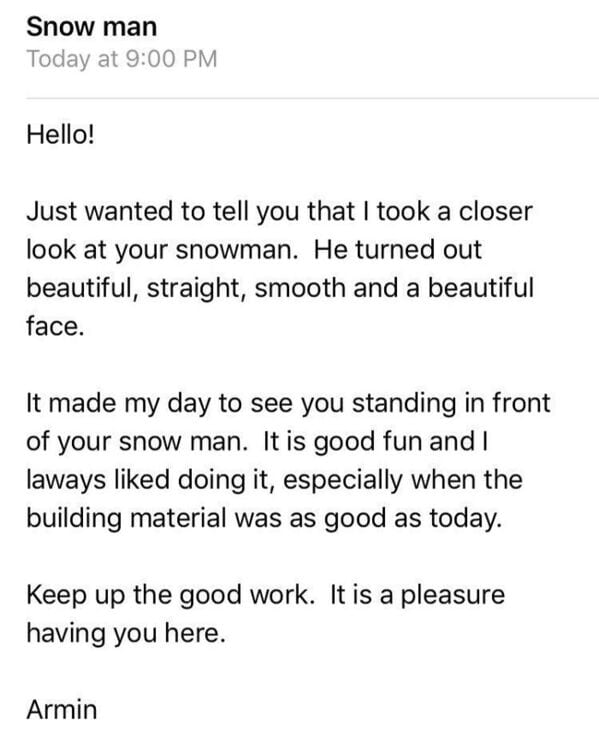Viewport: 599px width, 743px height.
Task: Click the phrase "It is a pleasure"
Action: pos(417,595)
